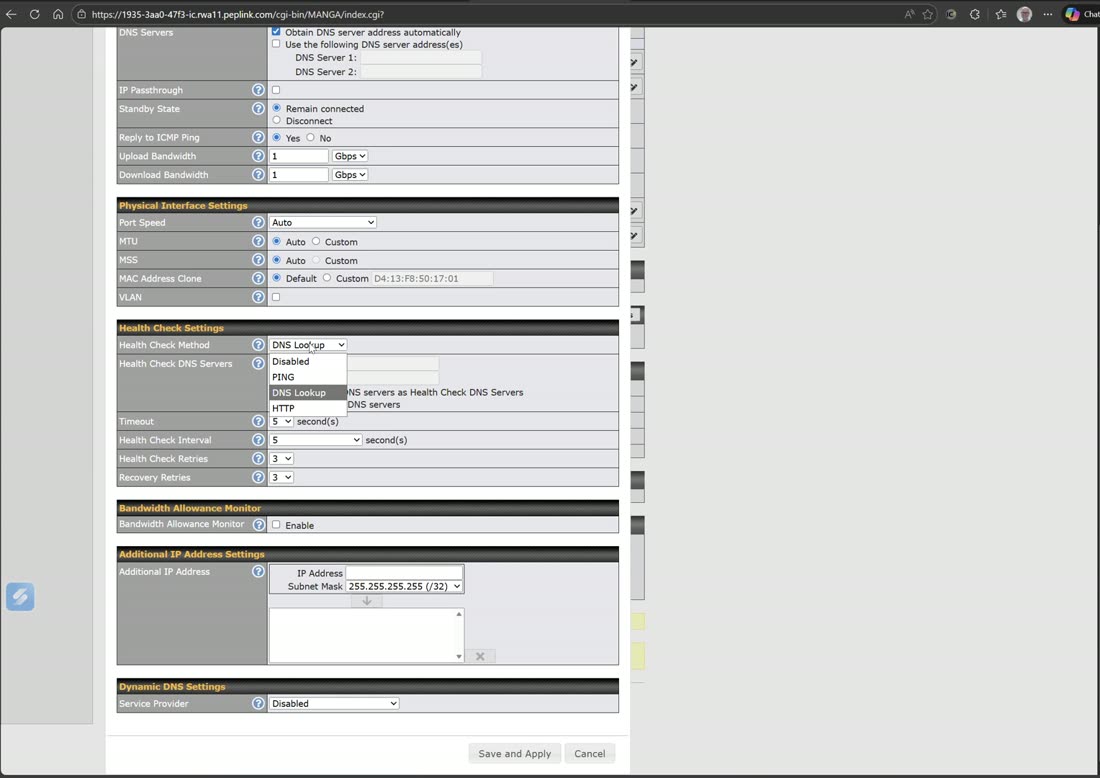Click the browser address bar URL

click(x=238, y=14)
